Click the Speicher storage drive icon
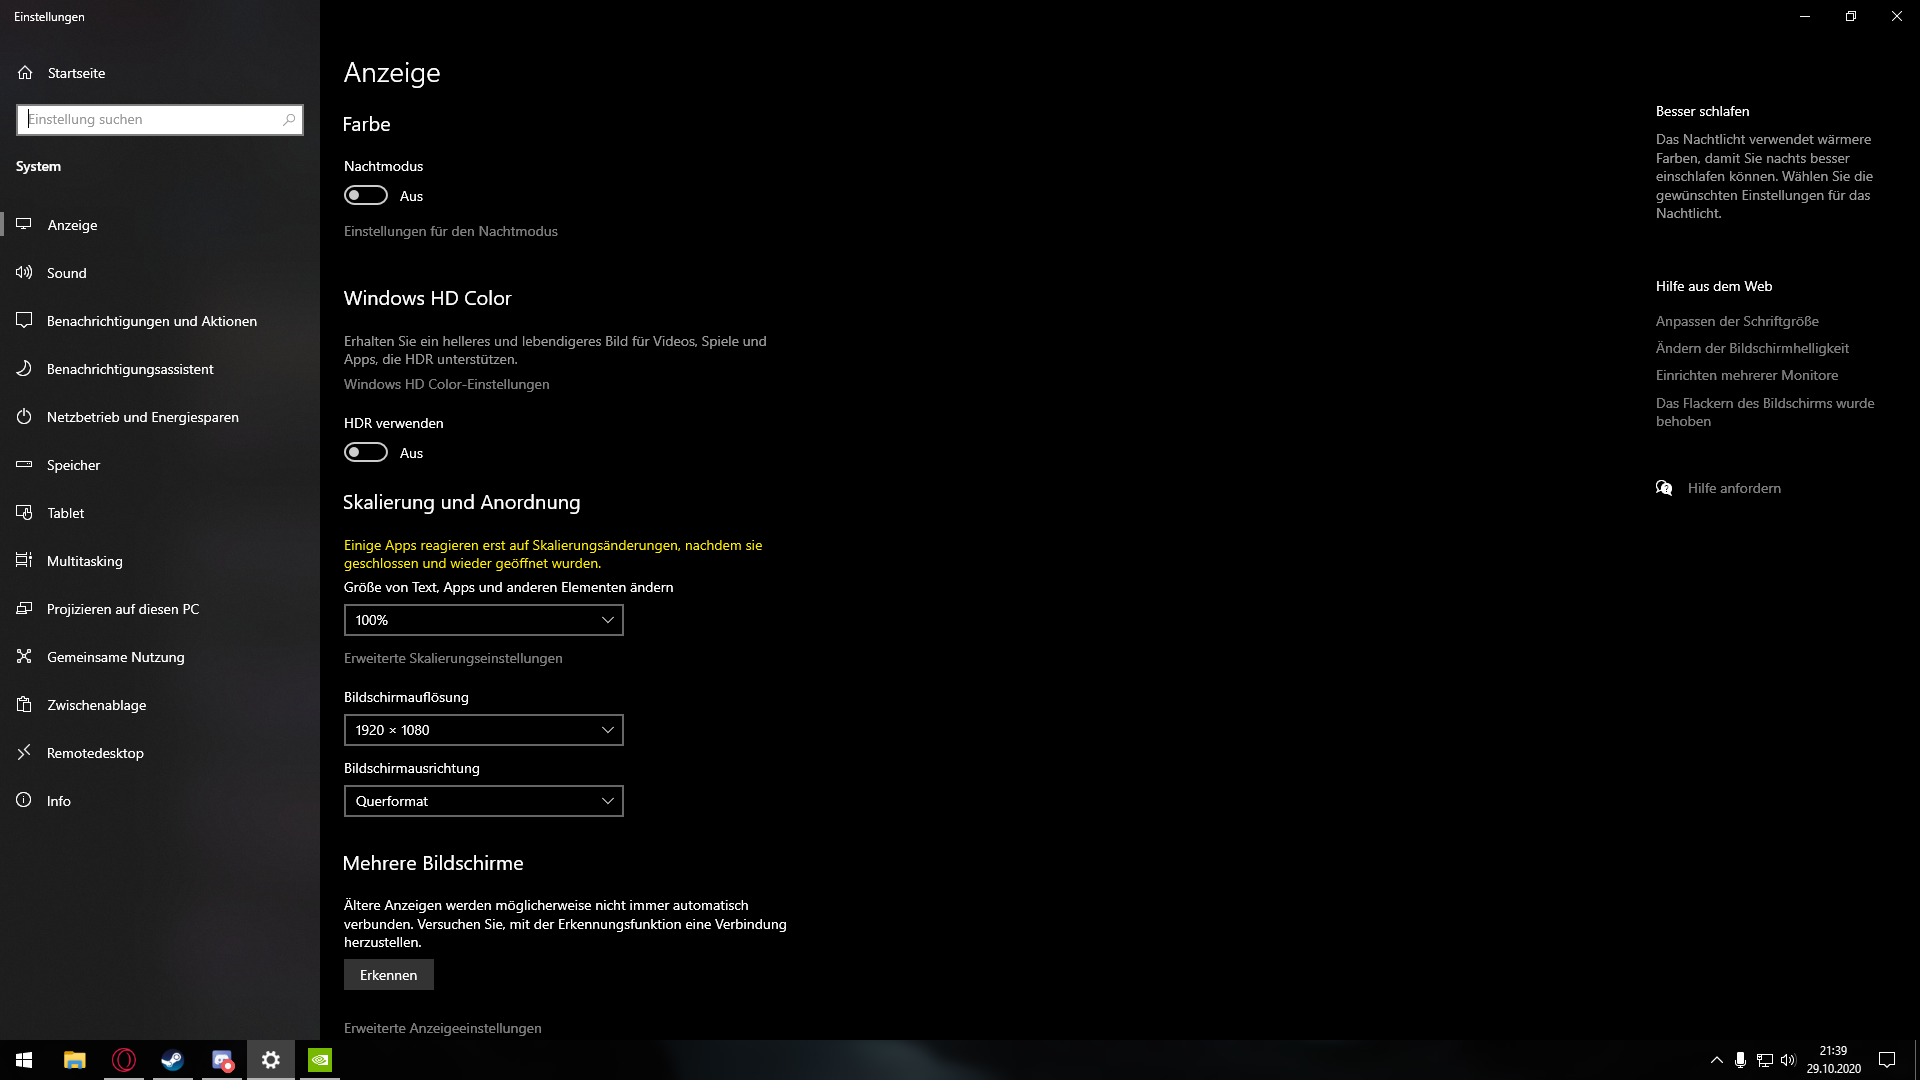 click(24, 464)
